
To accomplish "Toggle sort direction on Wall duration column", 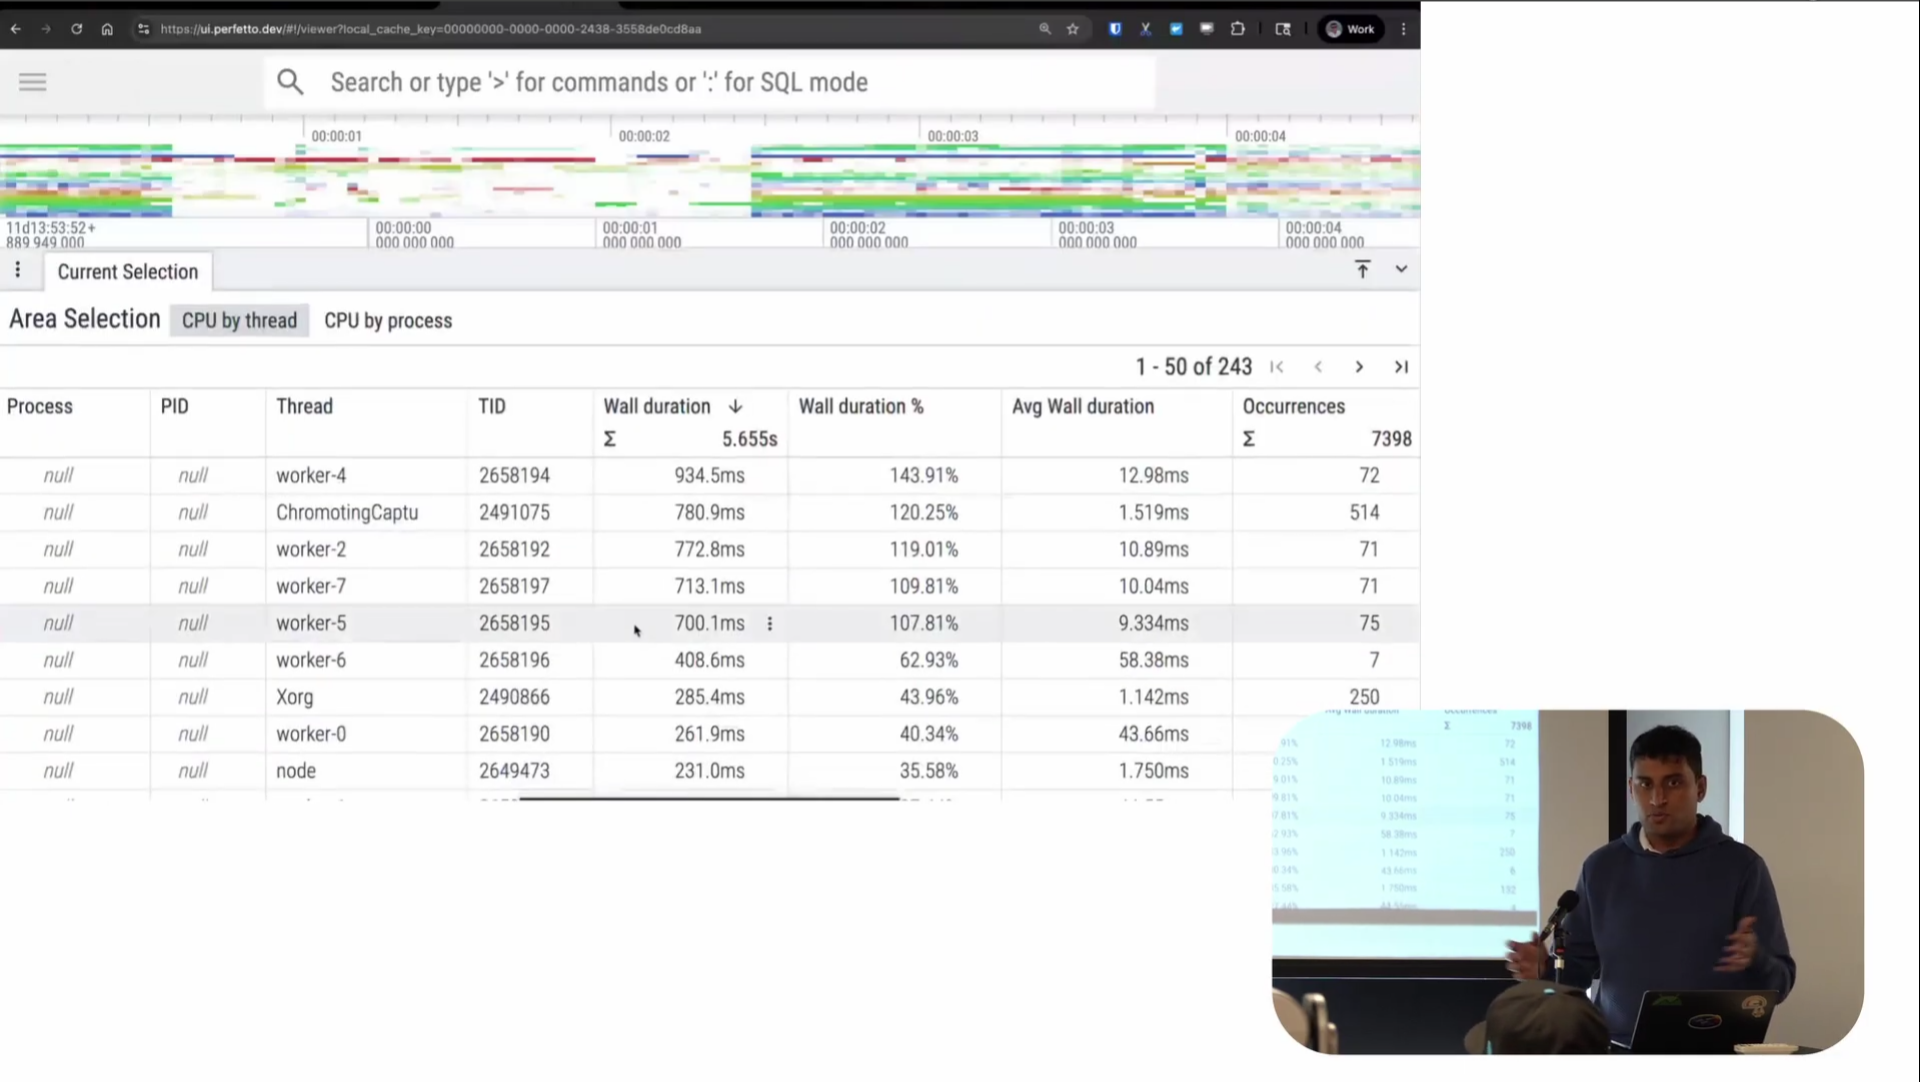I will [735, 406].
